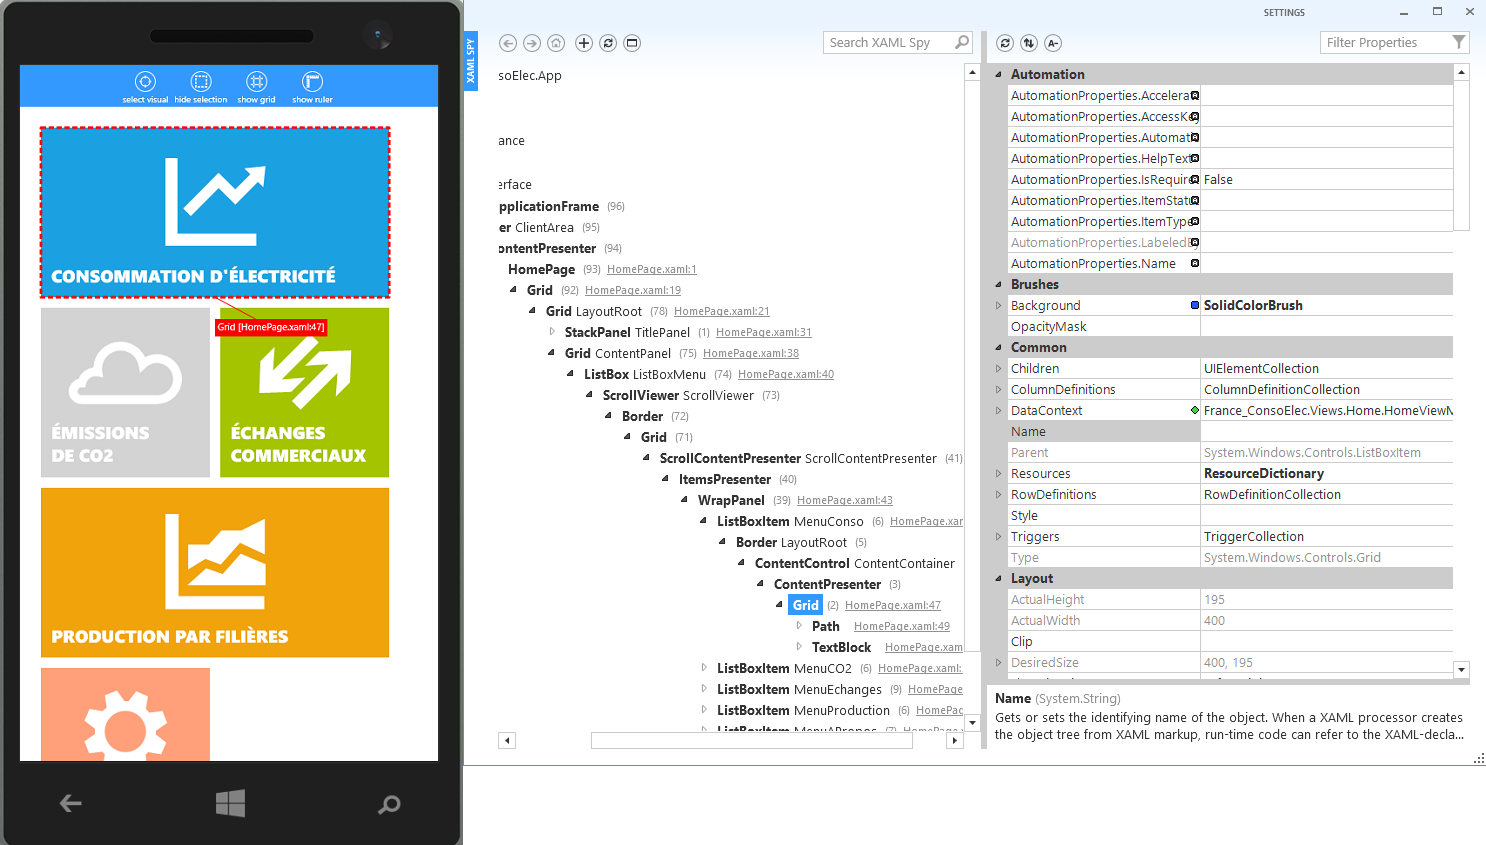Screen dimensions: 1486x845
Task: Click the XAML SPY side tab
Action: pyautogui.click(x=471, y=61)
